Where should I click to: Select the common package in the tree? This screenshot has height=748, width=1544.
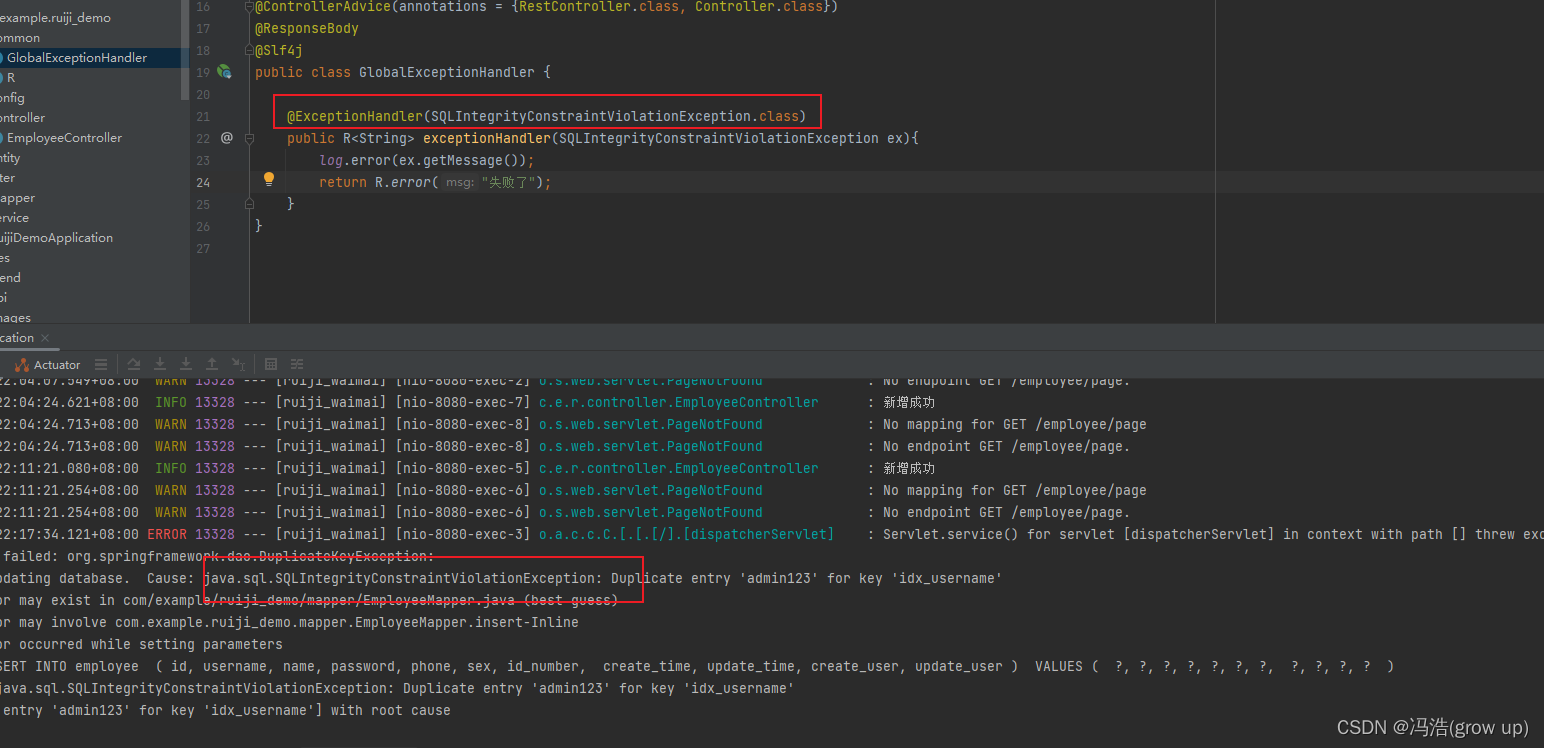[x=20, y=38]
